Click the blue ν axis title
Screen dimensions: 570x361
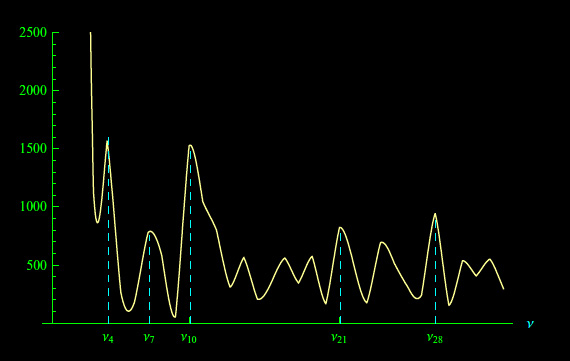pyautogui.click(x=530, y=323)
